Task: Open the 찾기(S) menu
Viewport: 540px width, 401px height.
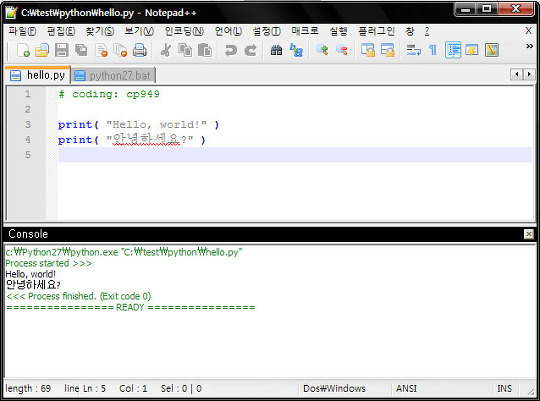Action: click(100, 31)
